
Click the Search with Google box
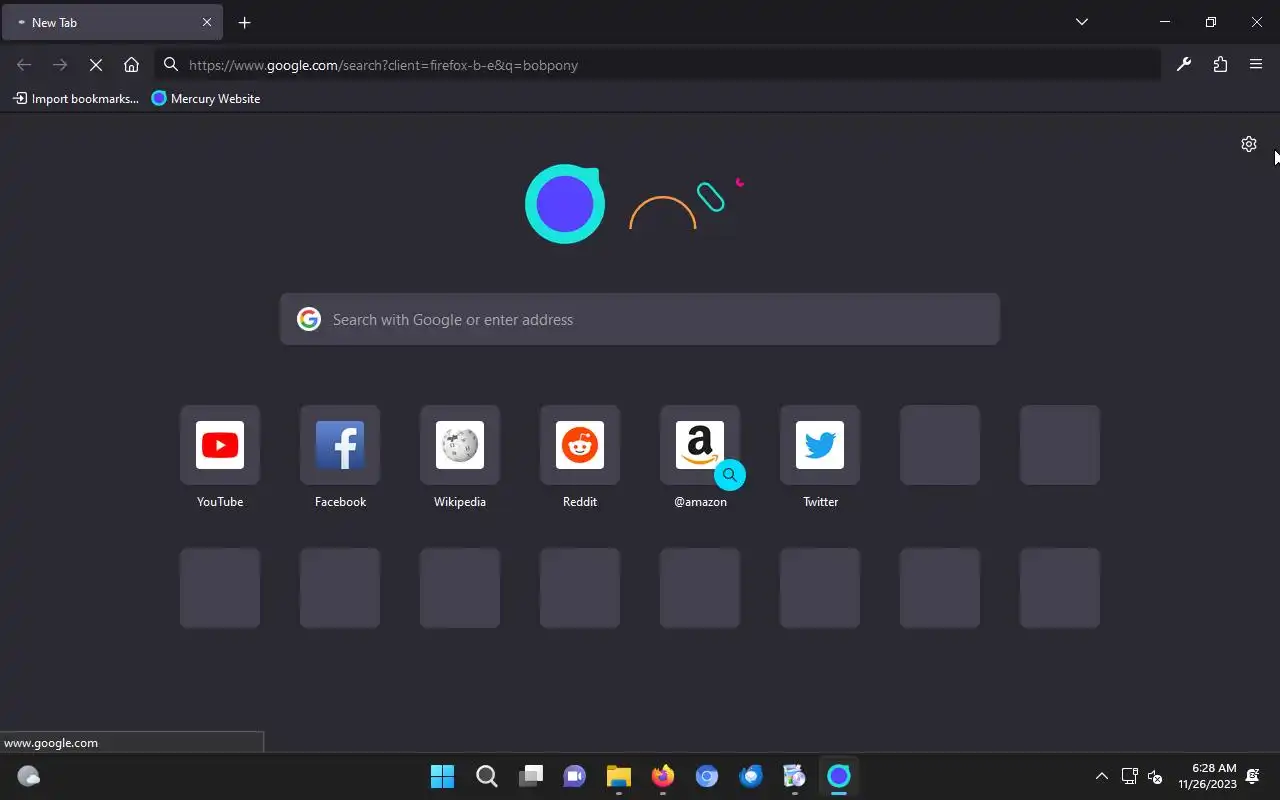click(x=640, y=319)
